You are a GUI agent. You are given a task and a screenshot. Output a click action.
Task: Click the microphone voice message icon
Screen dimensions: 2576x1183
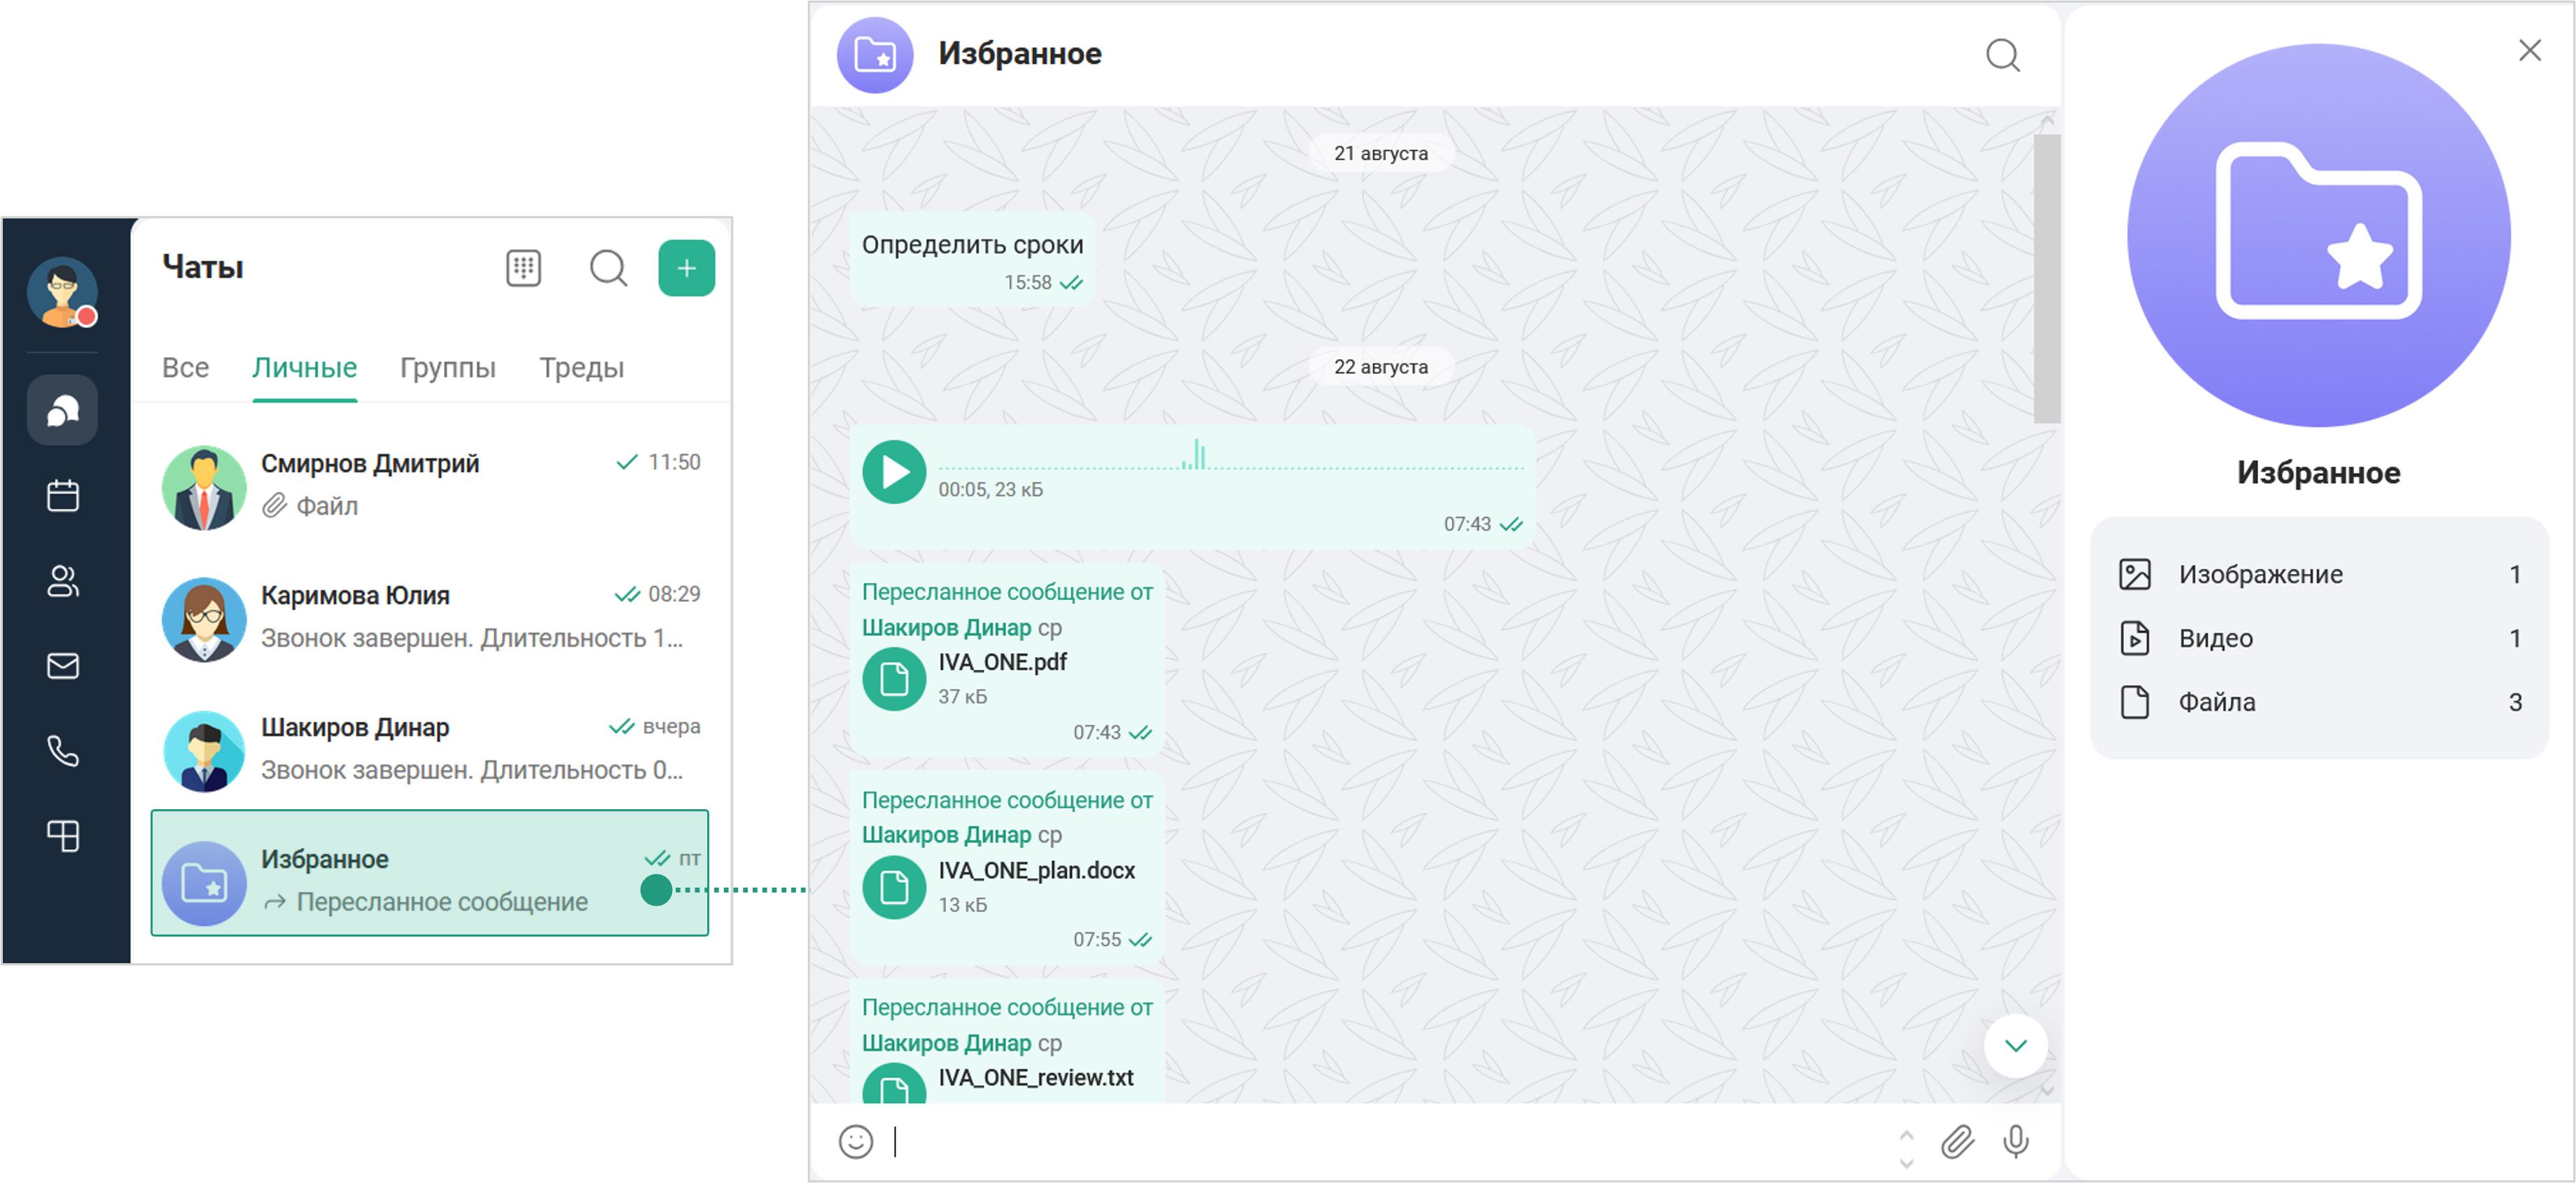click(x=2015, y=1141)
